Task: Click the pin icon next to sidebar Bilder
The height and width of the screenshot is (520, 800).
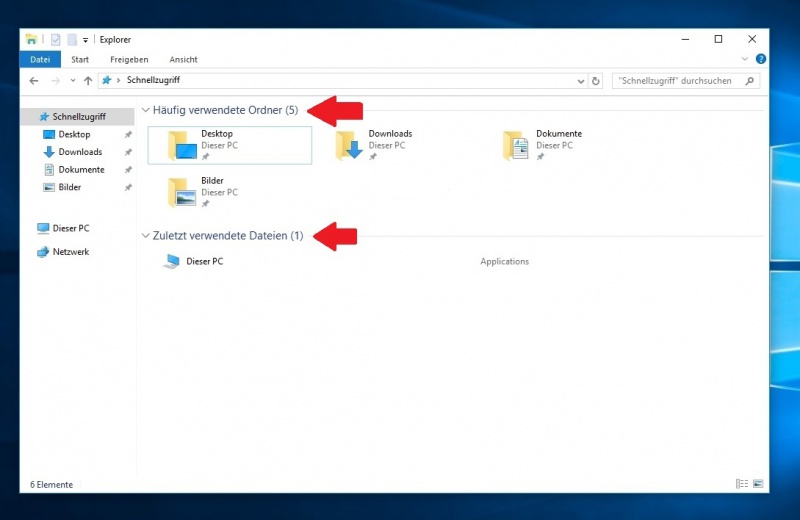Action: click(x=128, y=187)
